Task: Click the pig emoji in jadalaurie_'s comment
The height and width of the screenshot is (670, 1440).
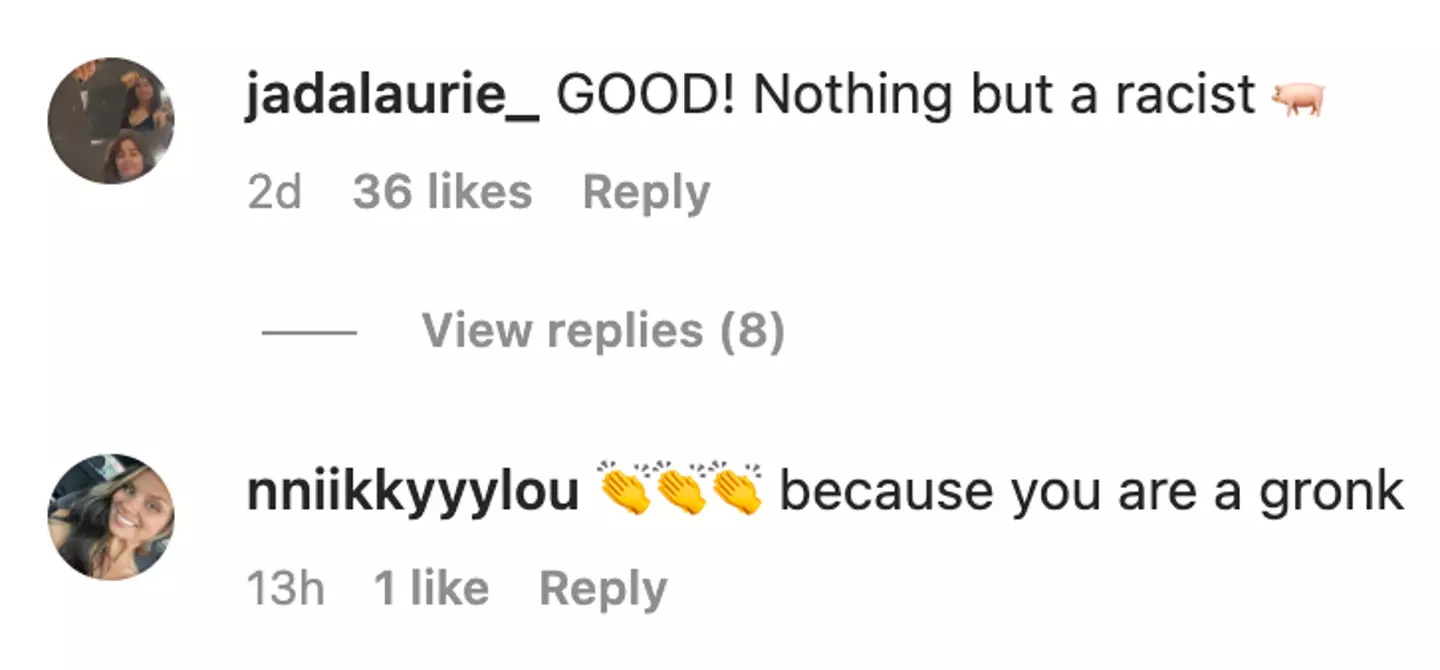Action: click(1297, 98)
